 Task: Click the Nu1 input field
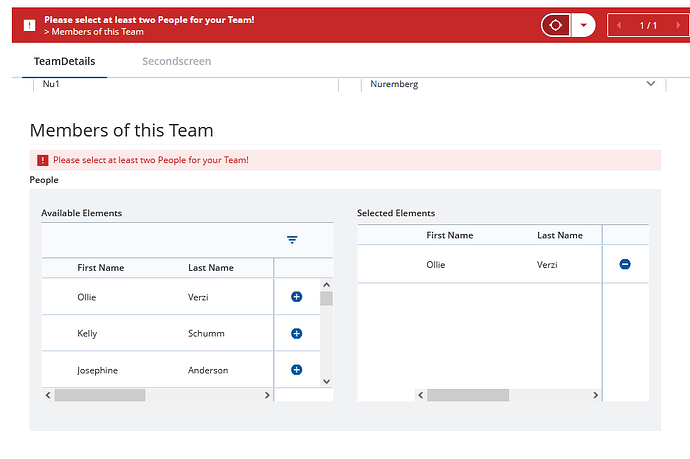tap(186, 84)
